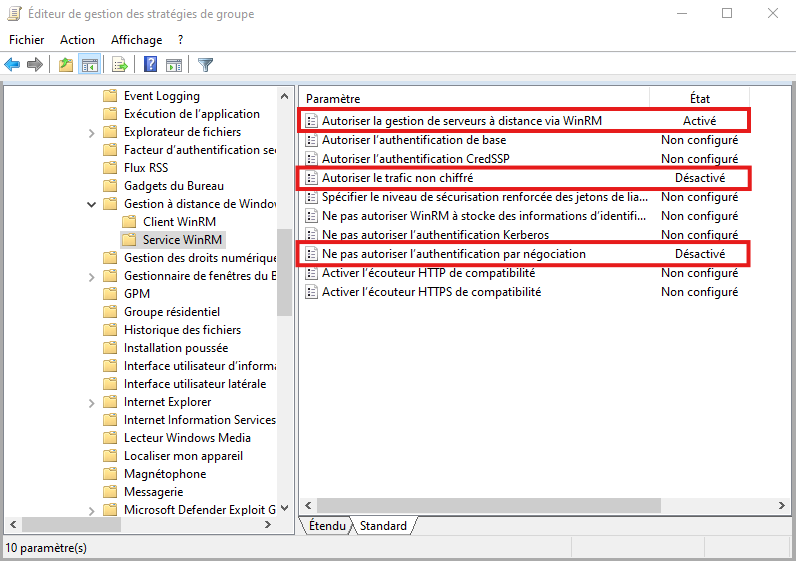Image resolution: width=796 pixels, height=561 pixels.
Task: Click the tree pane scroll down arrow
Action: point(284,508)
